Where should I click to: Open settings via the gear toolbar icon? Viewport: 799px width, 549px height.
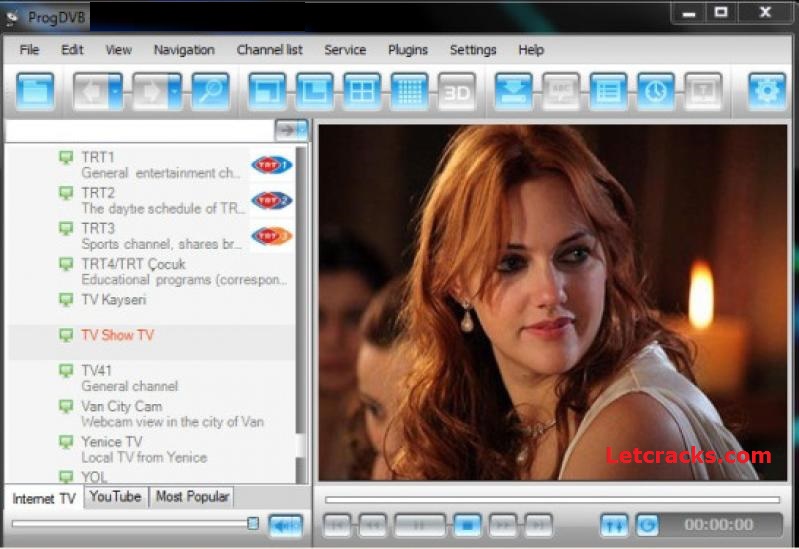pos(767,92)
